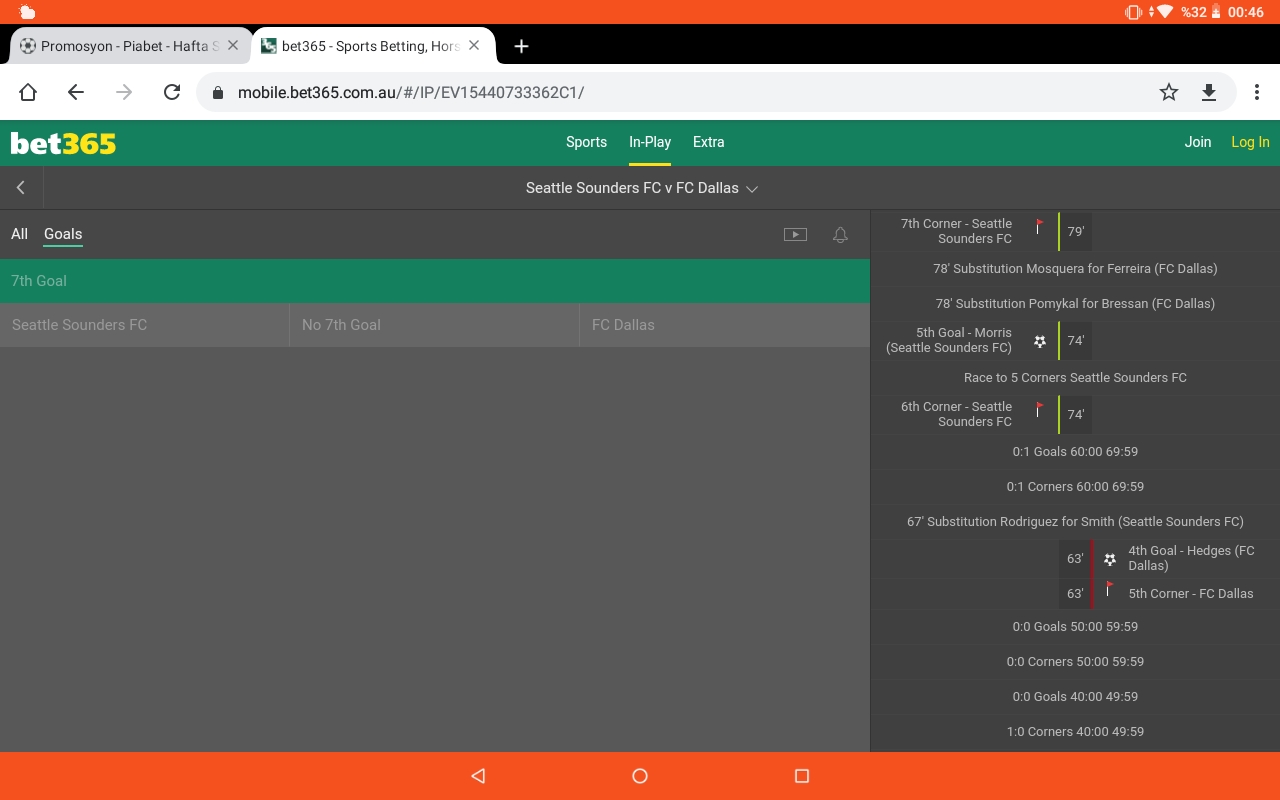
Task: Click soccer ball icon for 4th Goal Hedges
Action: 1110,559
